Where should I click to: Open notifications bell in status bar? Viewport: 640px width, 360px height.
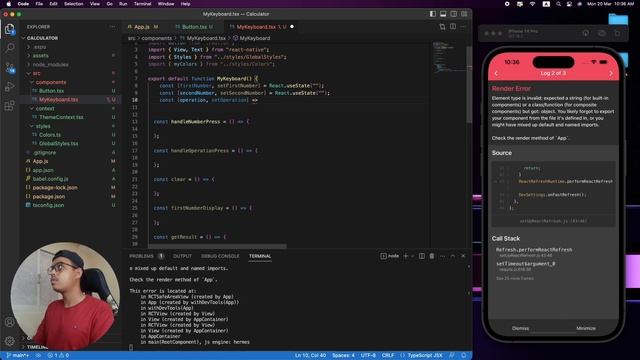(464, 356)
